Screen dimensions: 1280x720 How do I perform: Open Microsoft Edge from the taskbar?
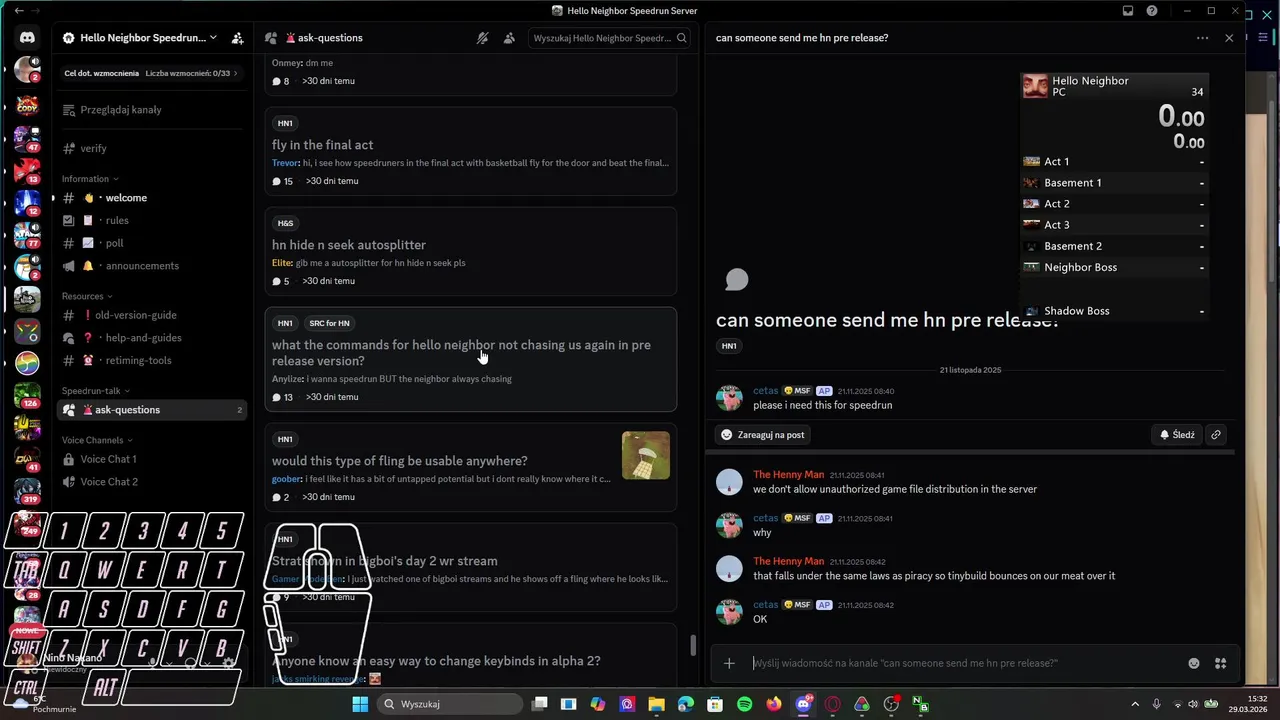[x=686, y=704]
